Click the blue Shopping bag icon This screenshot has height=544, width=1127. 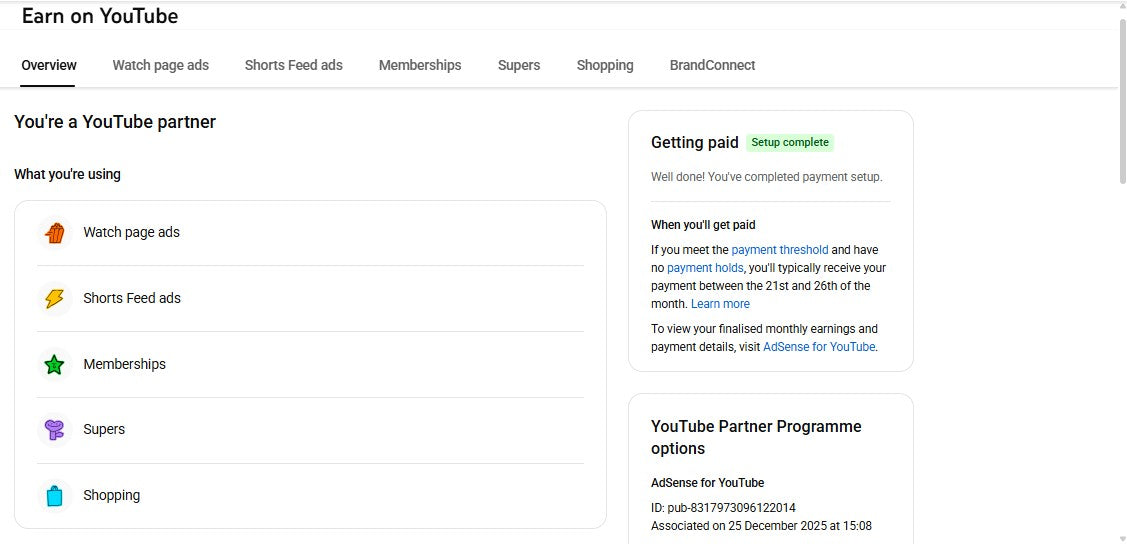(55, 496)
